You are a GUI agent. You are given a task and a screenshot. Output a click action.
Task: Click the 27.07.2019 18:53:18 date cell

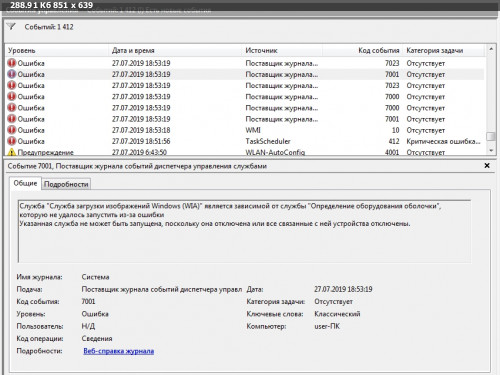click(x=141, y=130)
